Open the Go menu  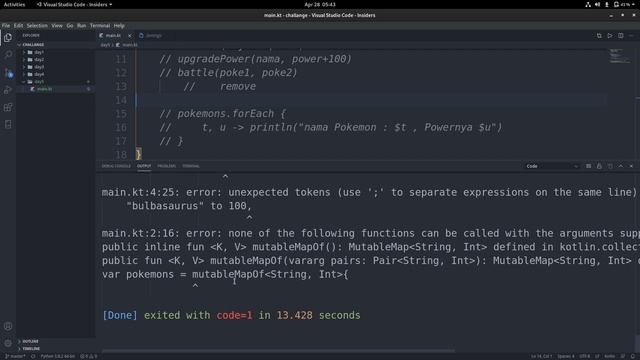[70, 25]
